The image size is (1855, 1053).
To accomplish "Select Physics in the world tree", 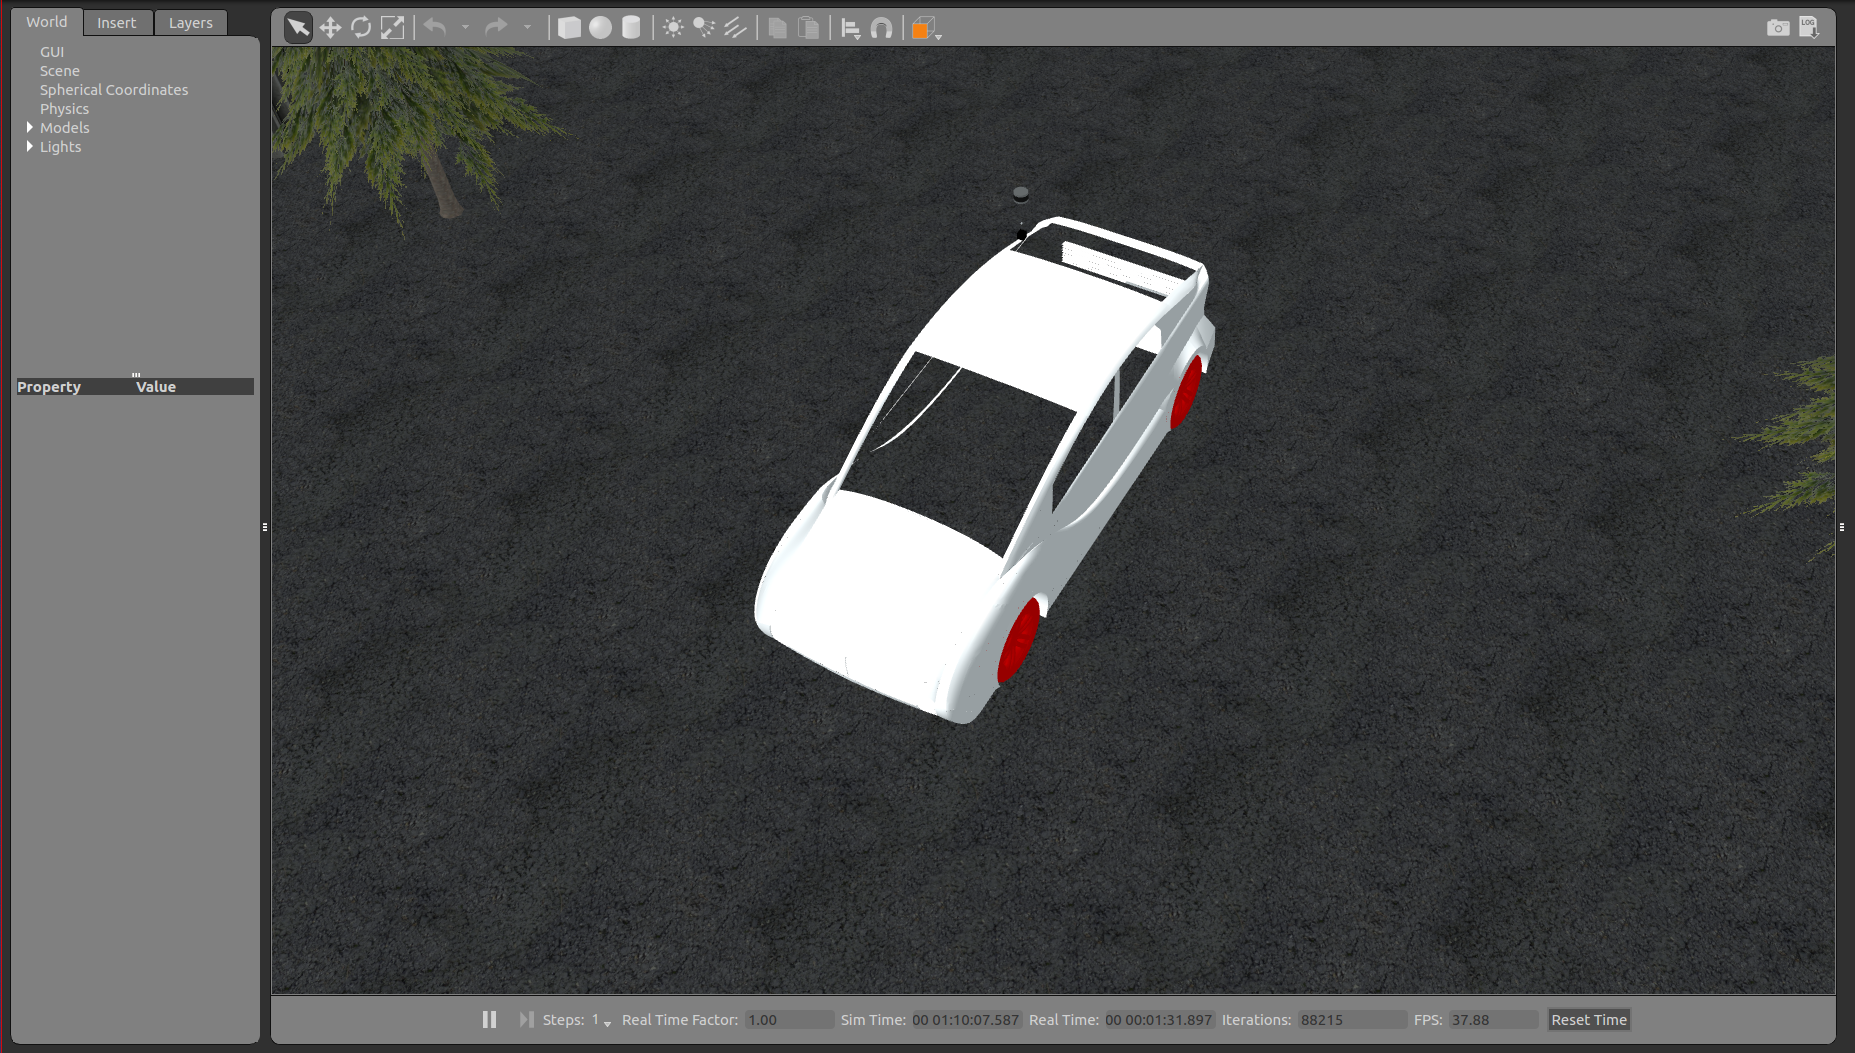I will (x=64, y=109).
